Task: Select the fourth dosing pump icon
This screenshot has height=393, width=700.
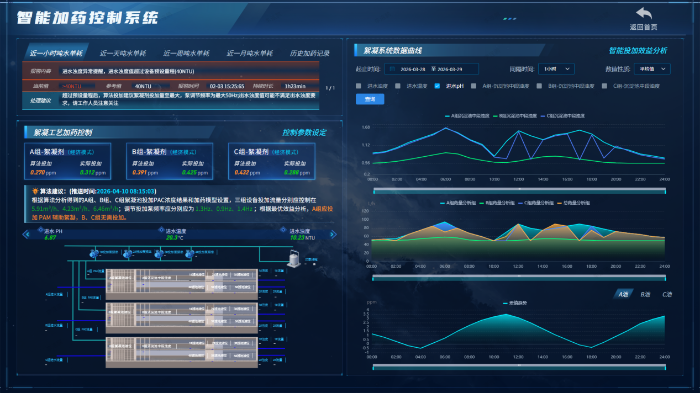Action: (x=190, y=254)
